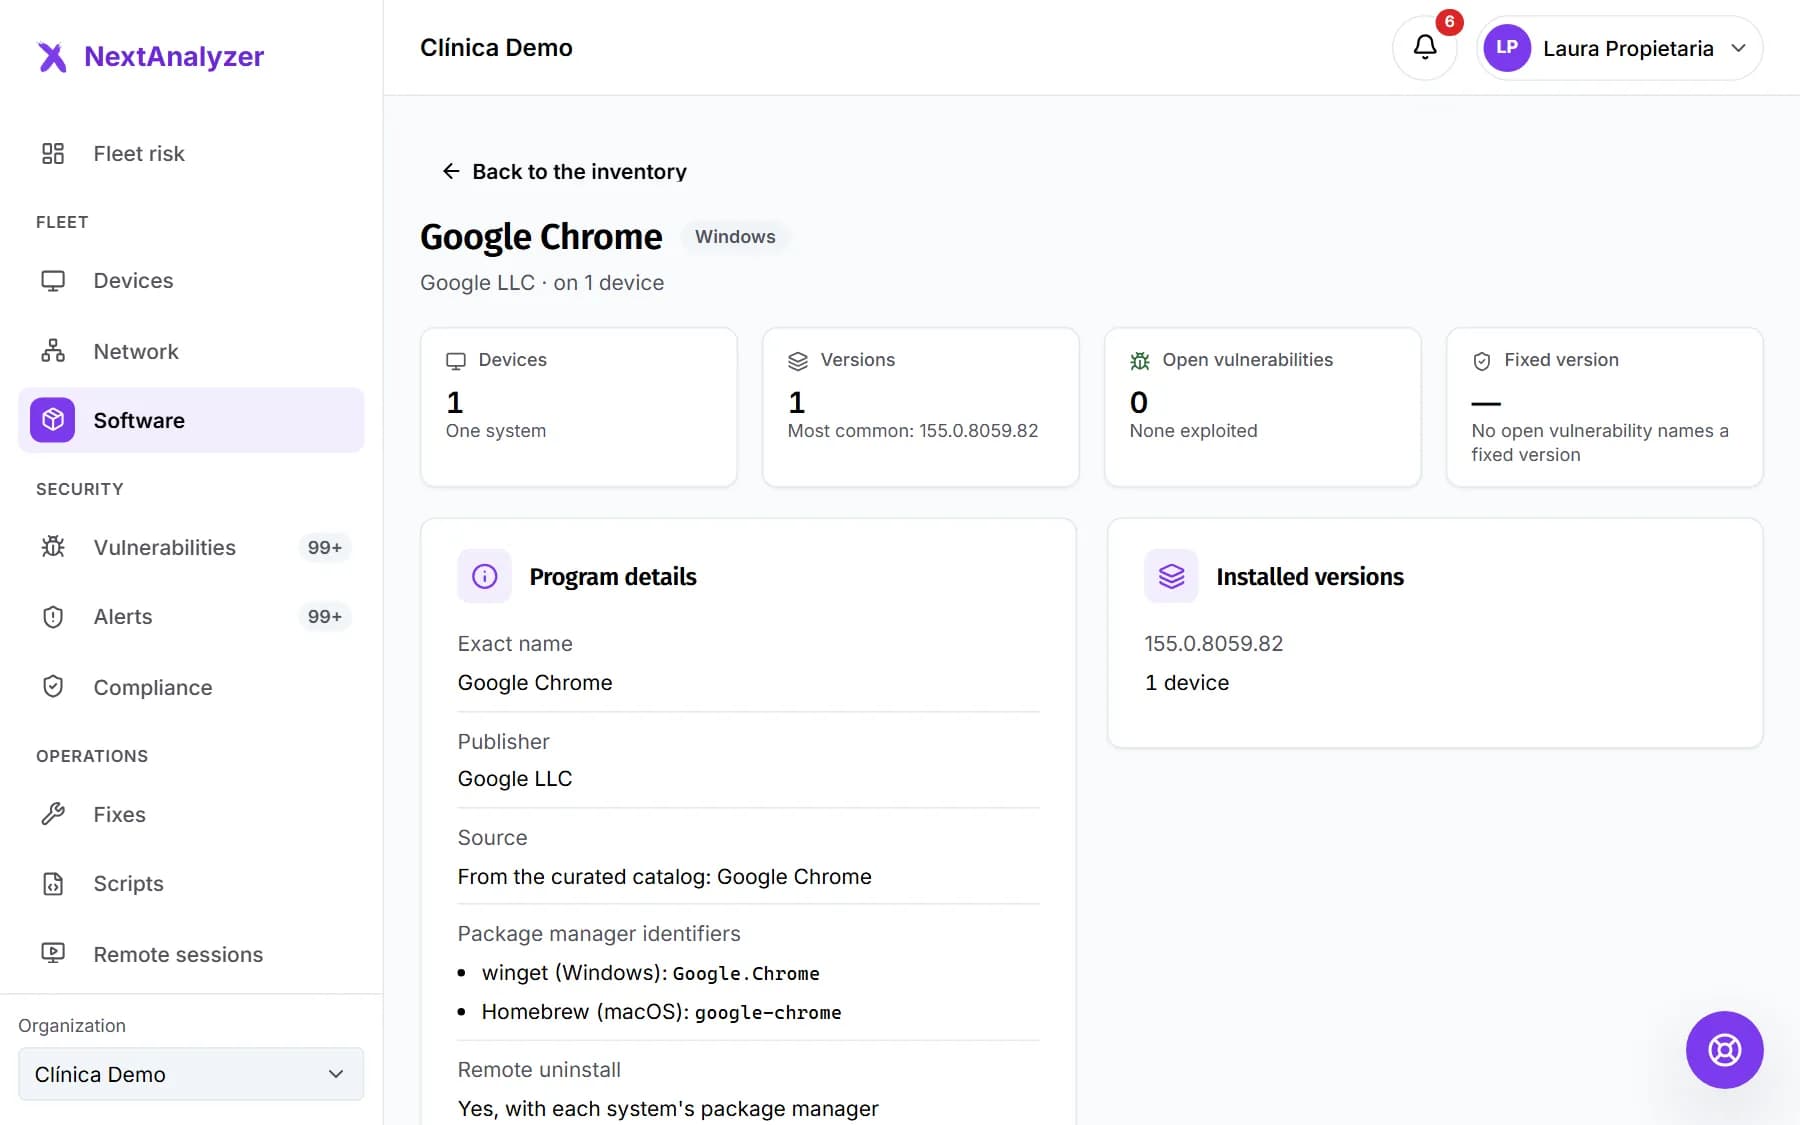The width and height of the screenshot is (1800, 1125).
Task: Click the Fixed version shield card icon
Action: [x=1482, y=360]
